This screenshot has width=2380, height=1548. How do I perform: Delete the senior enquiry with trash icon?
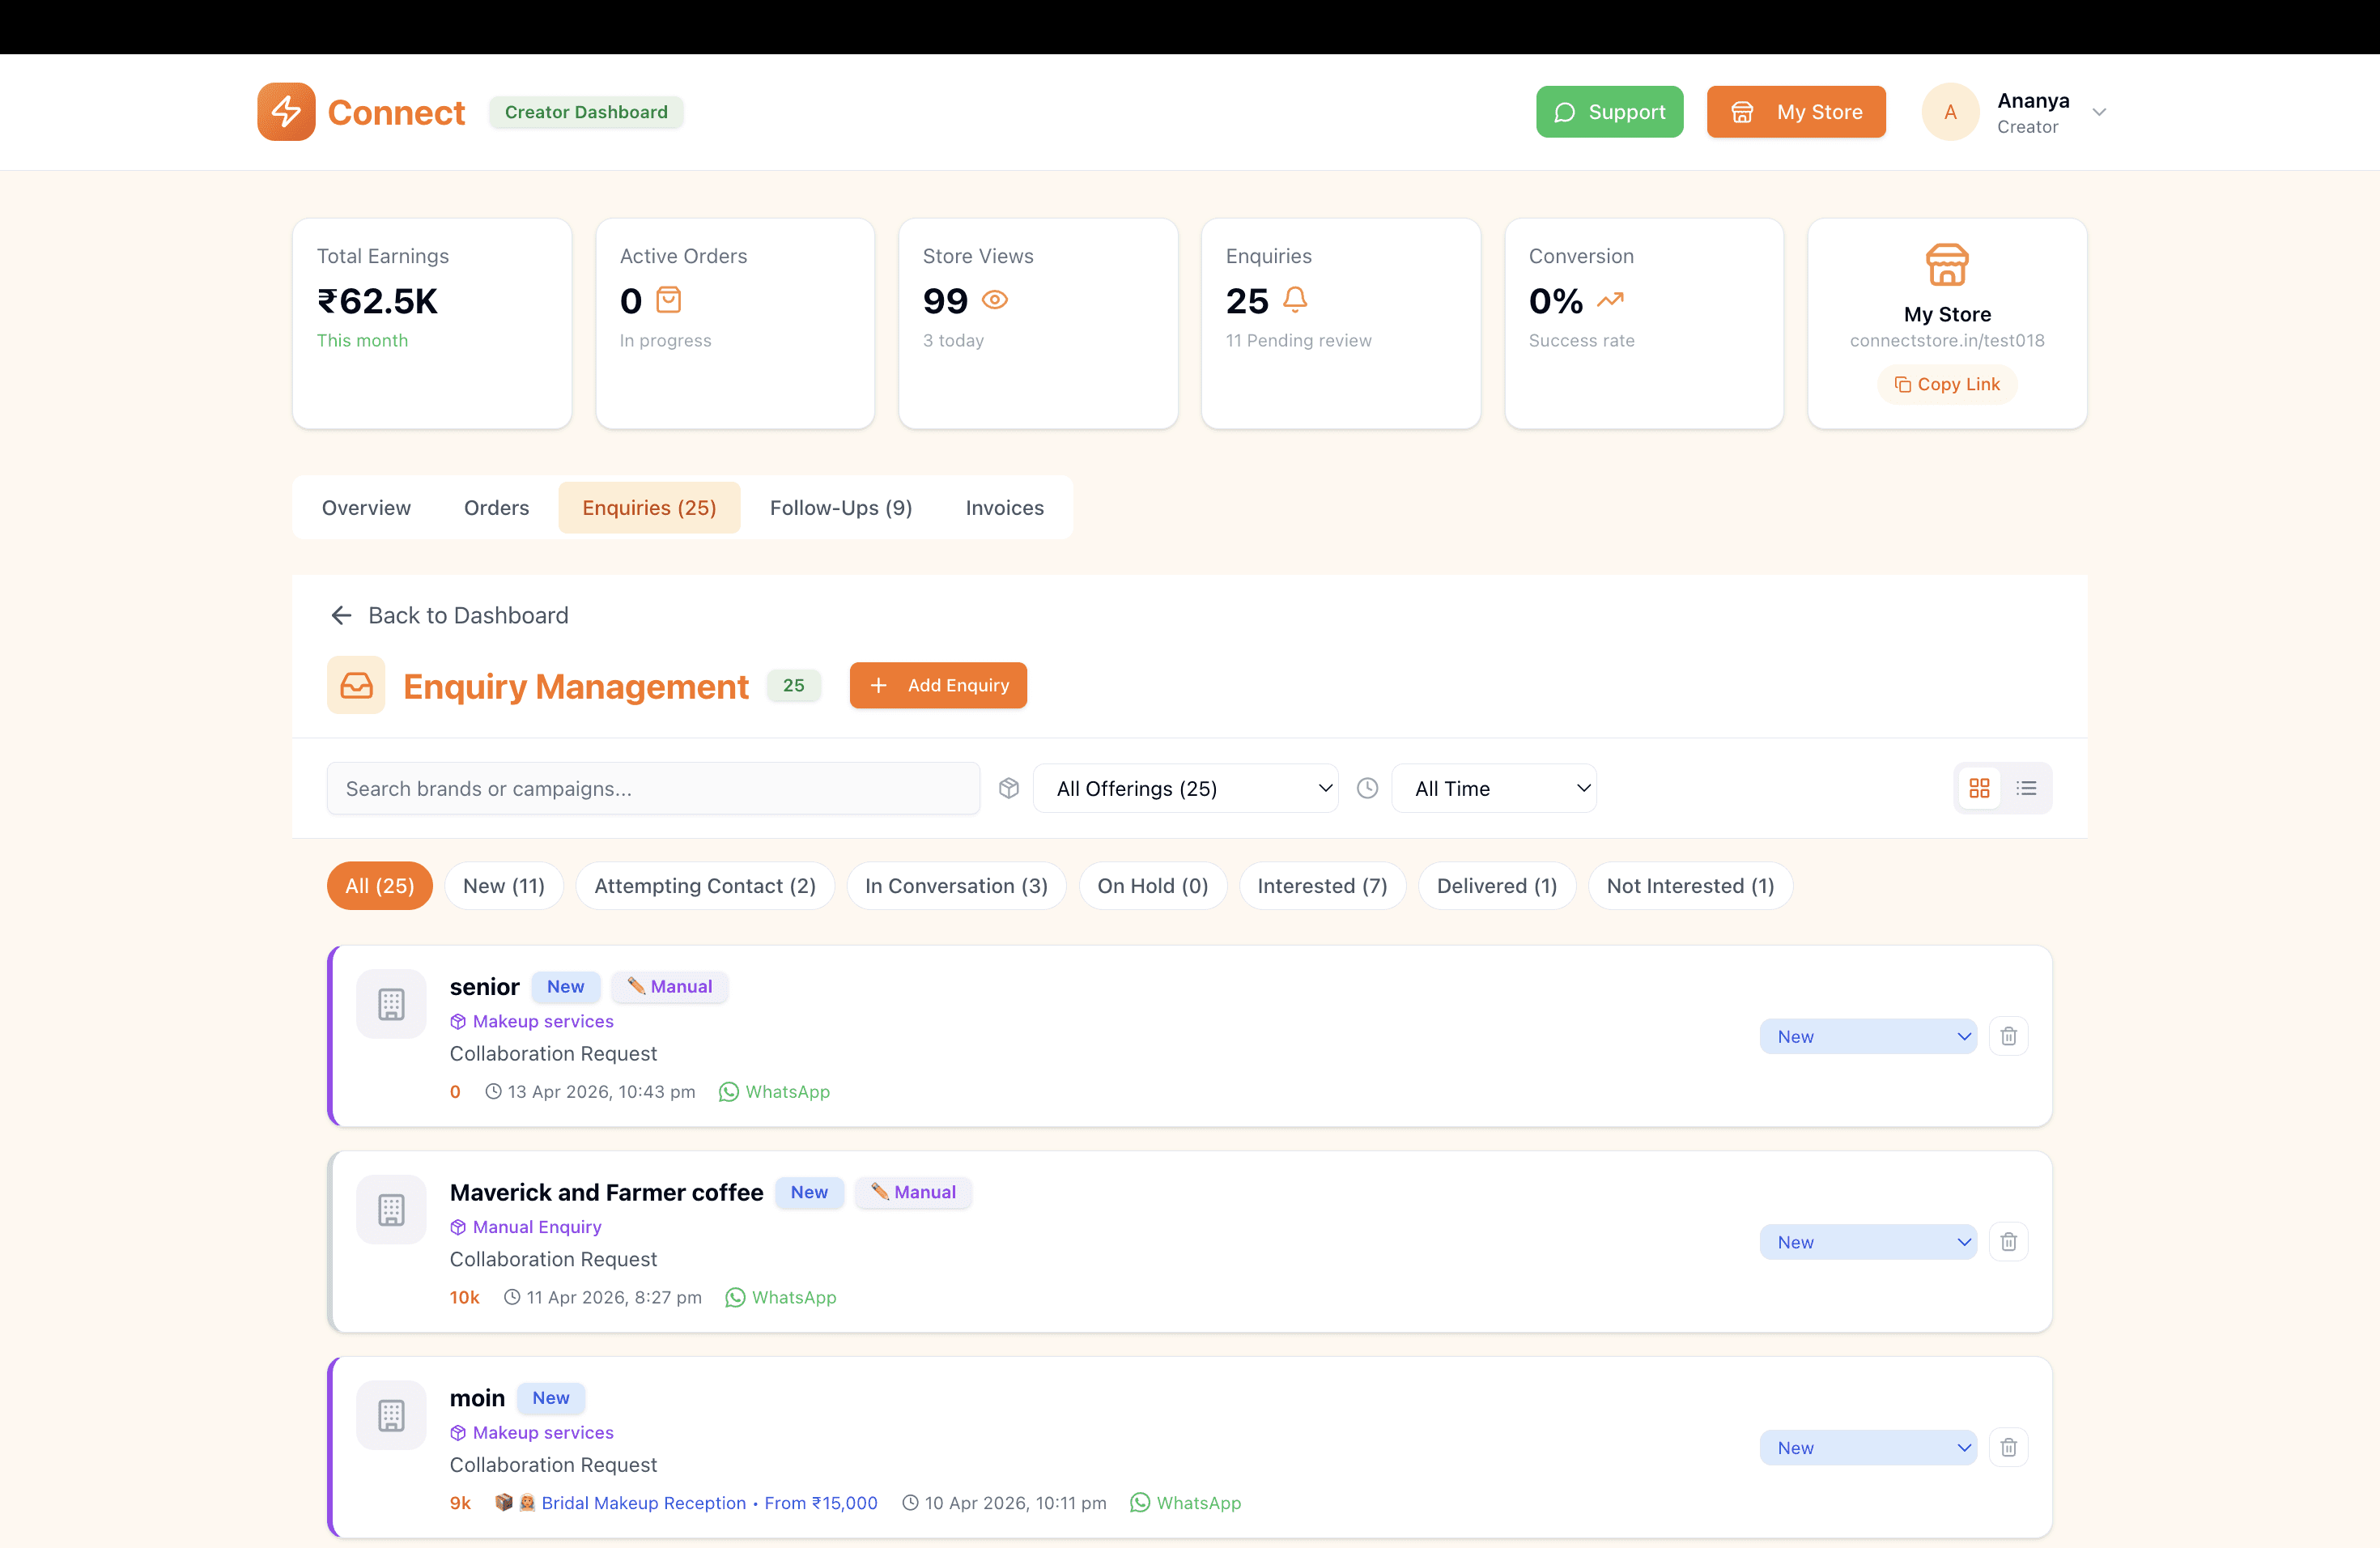(2008, 1036)
